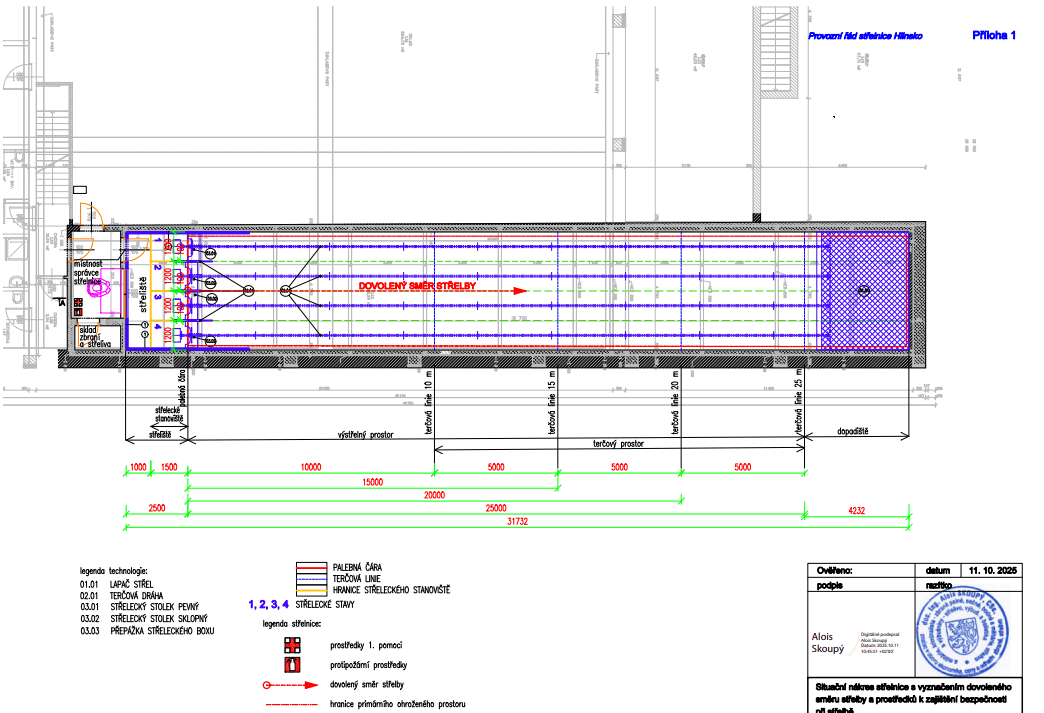1044x713 pixels.
Task: Click the '1, 2, 3, 4' střelecké stavy legend numbers
Action: click(269, 604)
